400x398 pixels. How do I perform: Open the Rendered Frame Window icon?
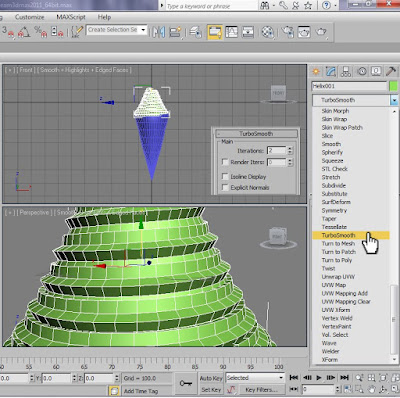pos(304,32)
